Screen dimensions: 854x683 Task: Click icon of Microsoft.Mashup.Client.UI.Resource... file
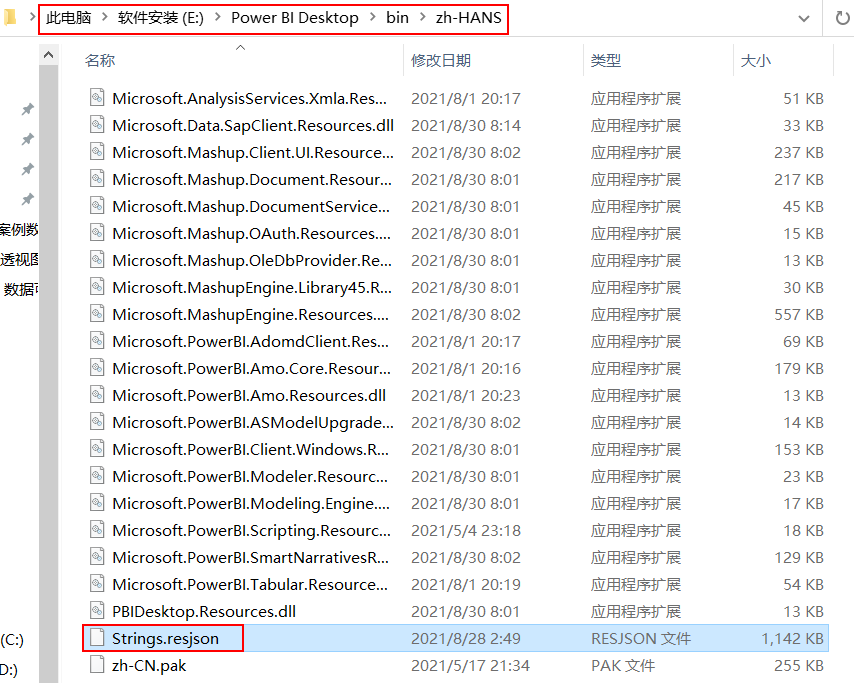click(x=97, y=152)
